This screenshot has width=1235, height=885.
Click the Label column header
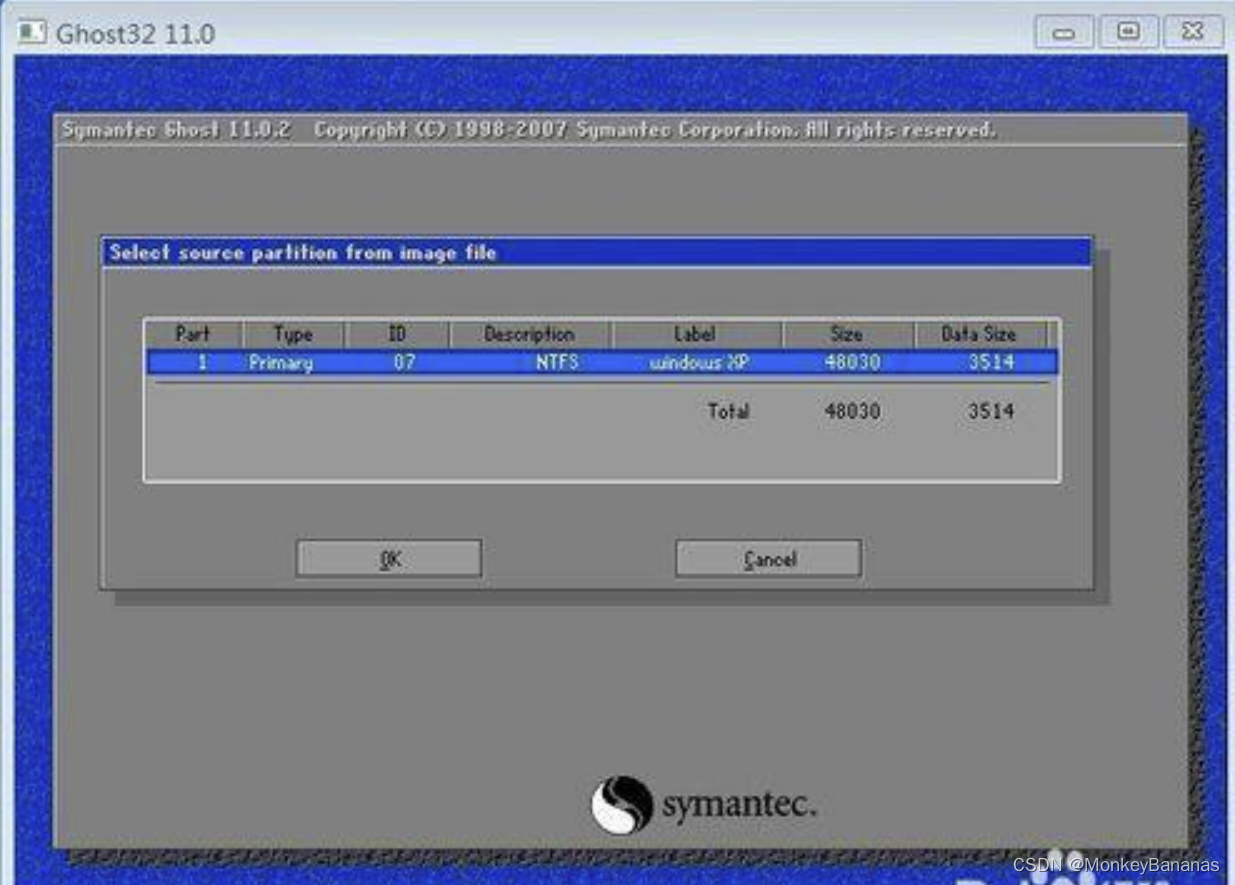click(x=695, y=334)
